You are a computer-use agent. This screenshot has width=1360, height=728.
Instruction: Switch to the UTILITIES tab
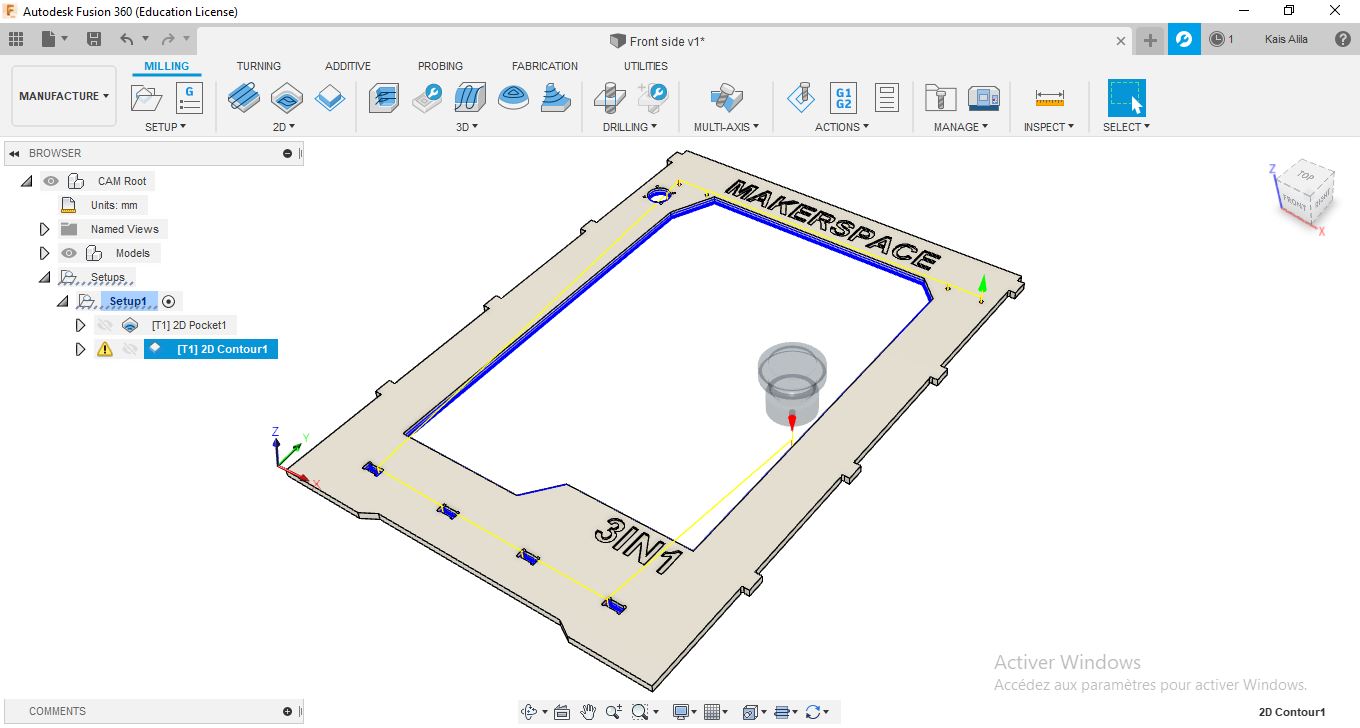(646, 66)
